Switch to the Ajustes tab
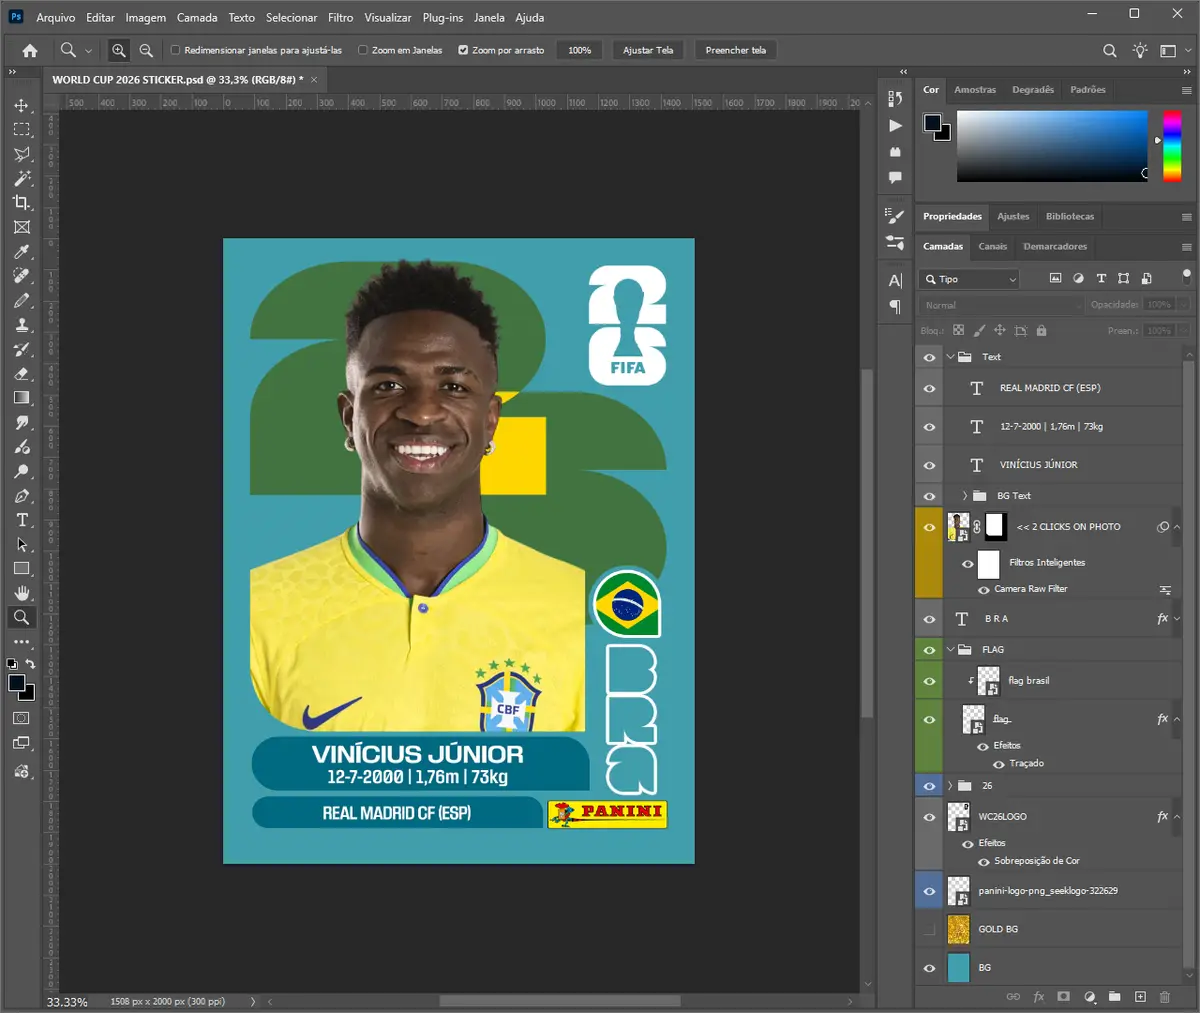The height and width of the screenshot is (1013, 1200). click(x=1013, y=216)
